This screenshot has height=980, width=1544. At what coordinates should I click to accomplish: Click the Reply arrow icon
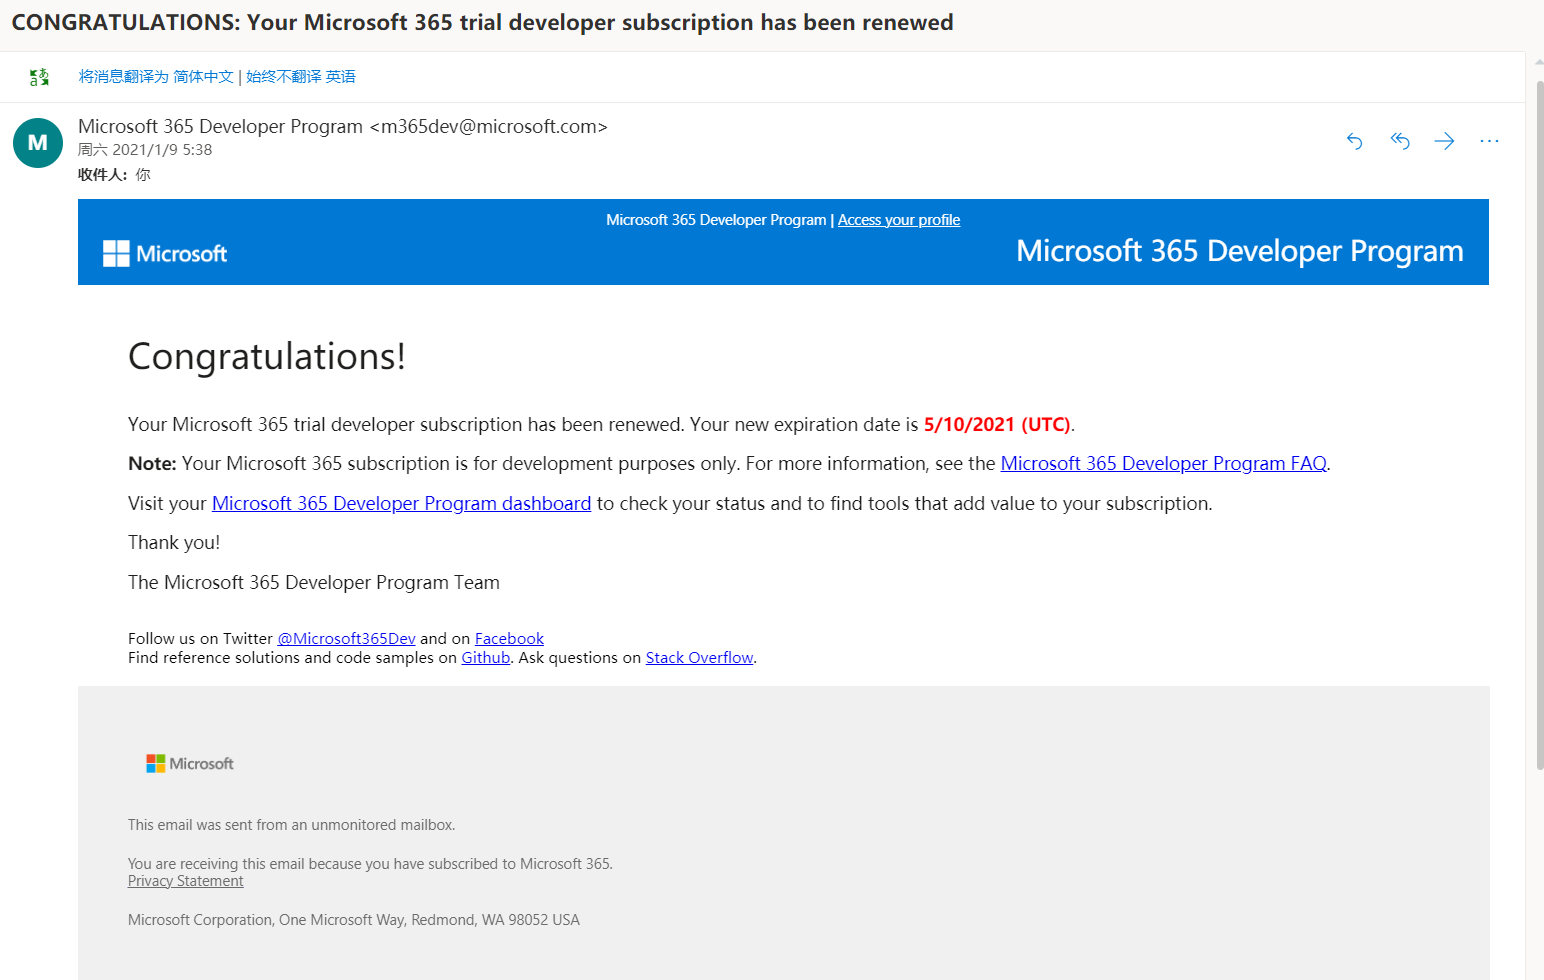point(1355,141)
